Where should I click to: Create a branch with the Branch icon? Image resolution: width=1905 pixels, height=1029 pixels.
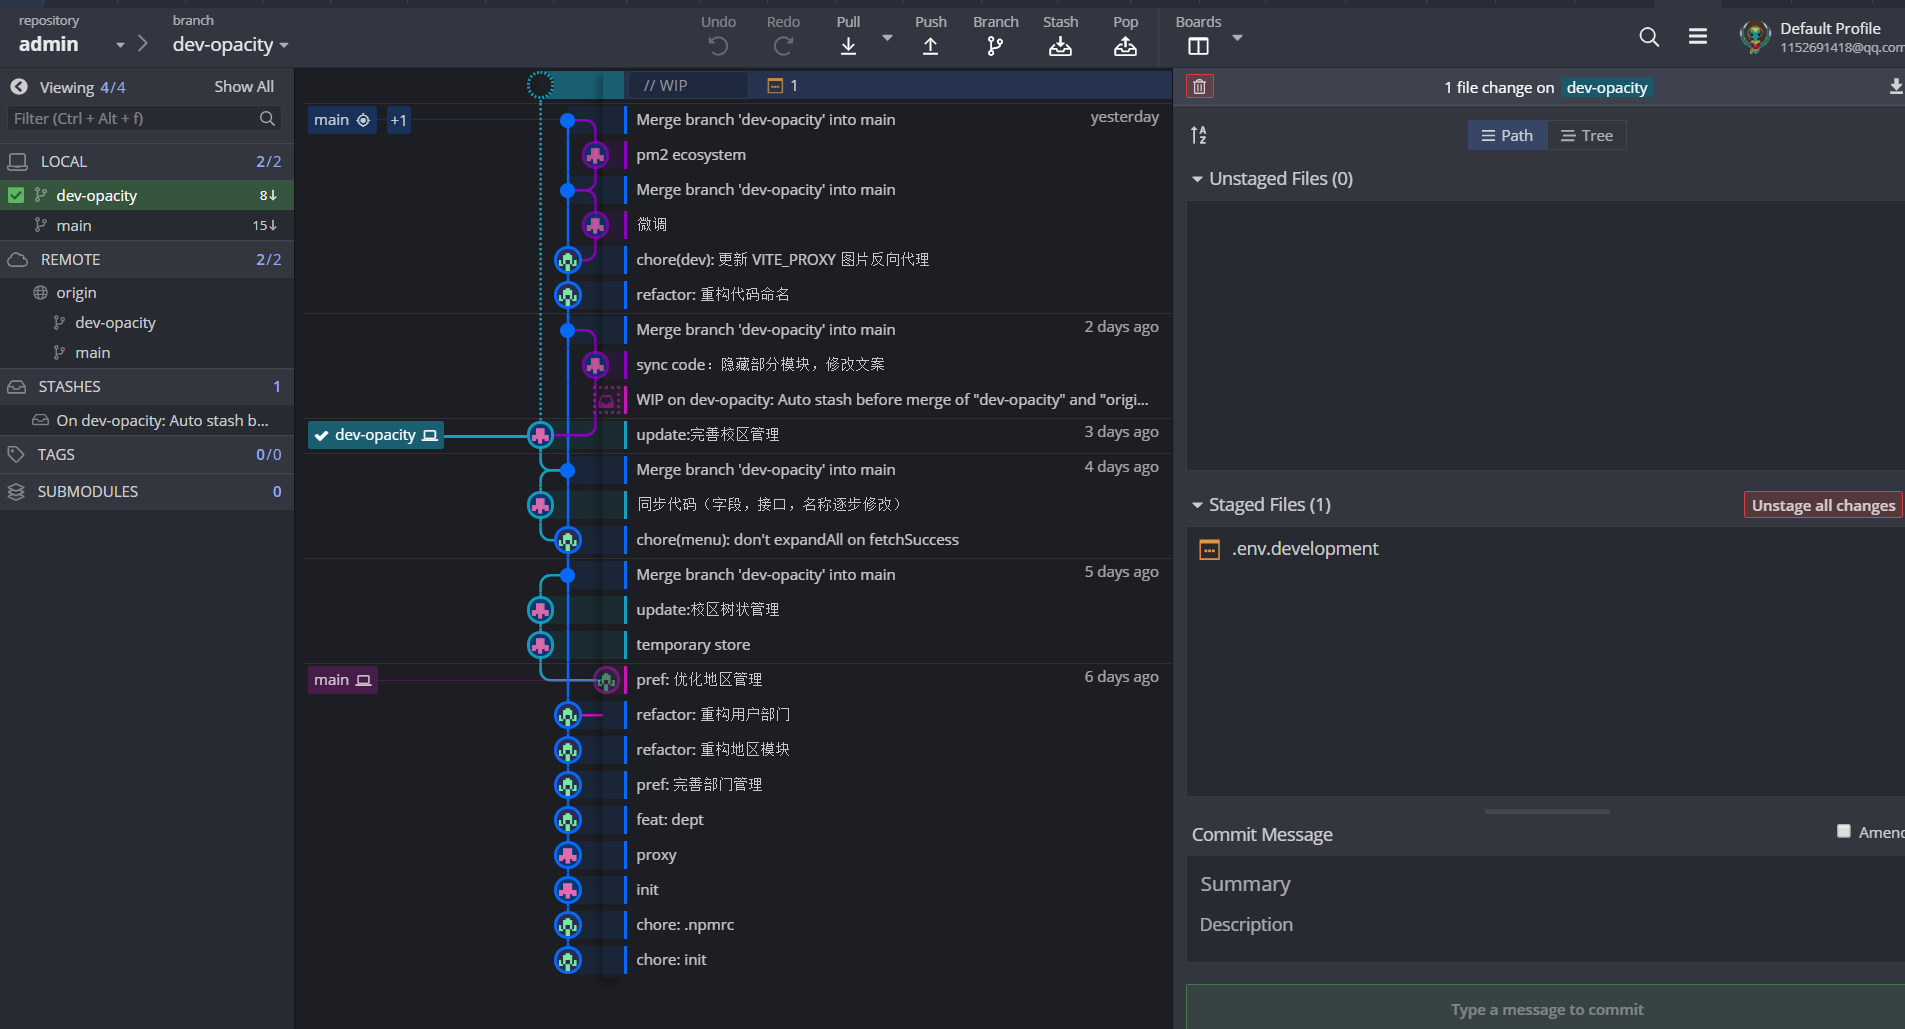(x=995, y=46)
